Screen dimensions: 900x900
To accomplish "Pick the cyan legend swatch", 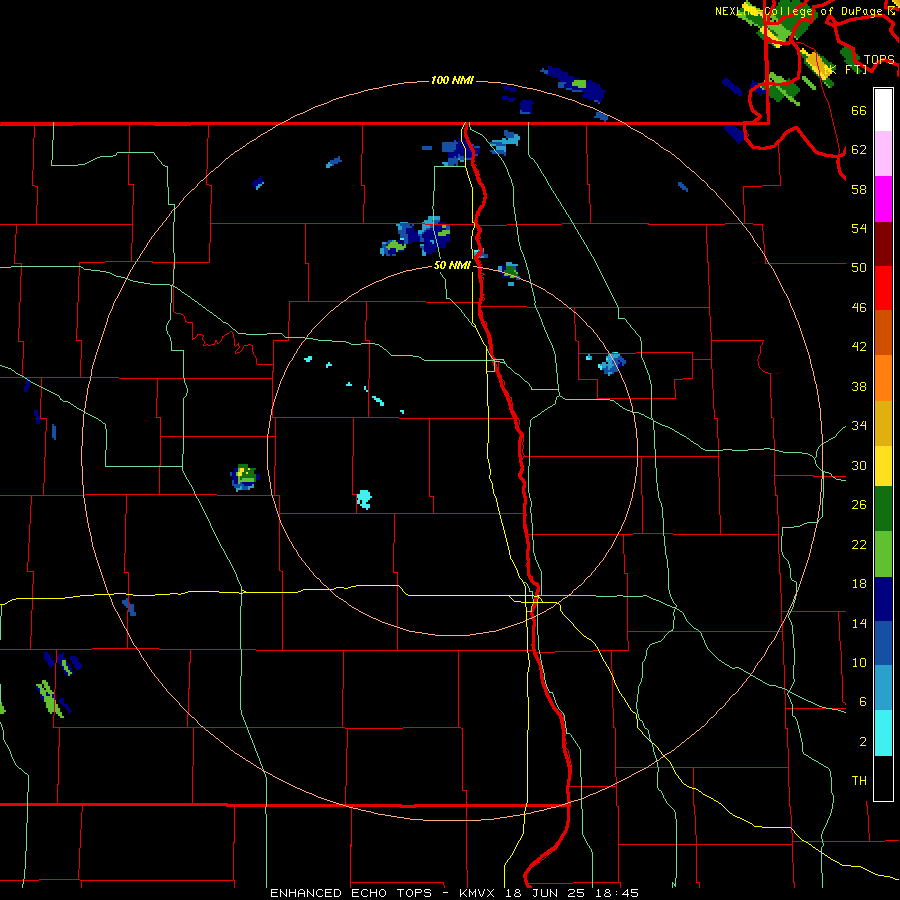I will (883, 733).
